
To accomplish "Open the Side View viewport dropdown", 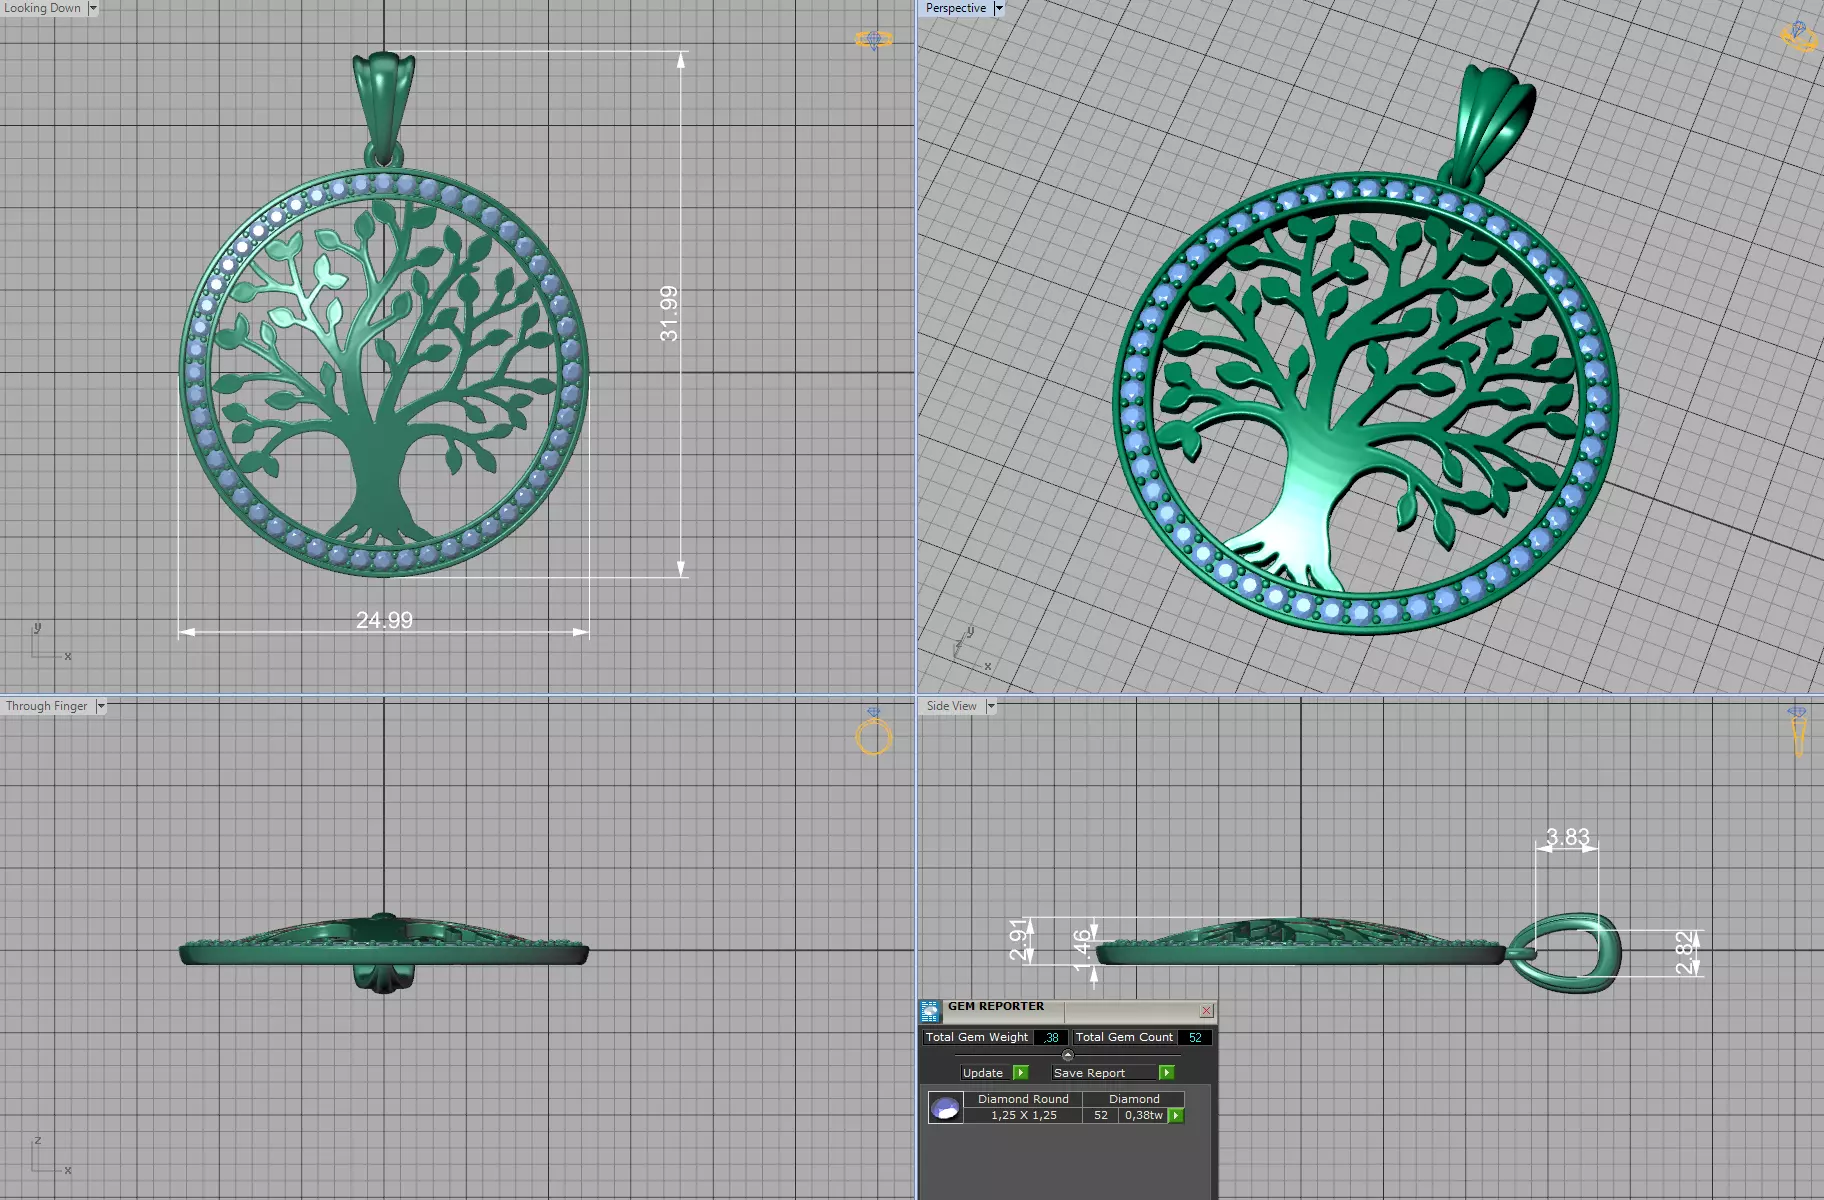I will 991,706.
